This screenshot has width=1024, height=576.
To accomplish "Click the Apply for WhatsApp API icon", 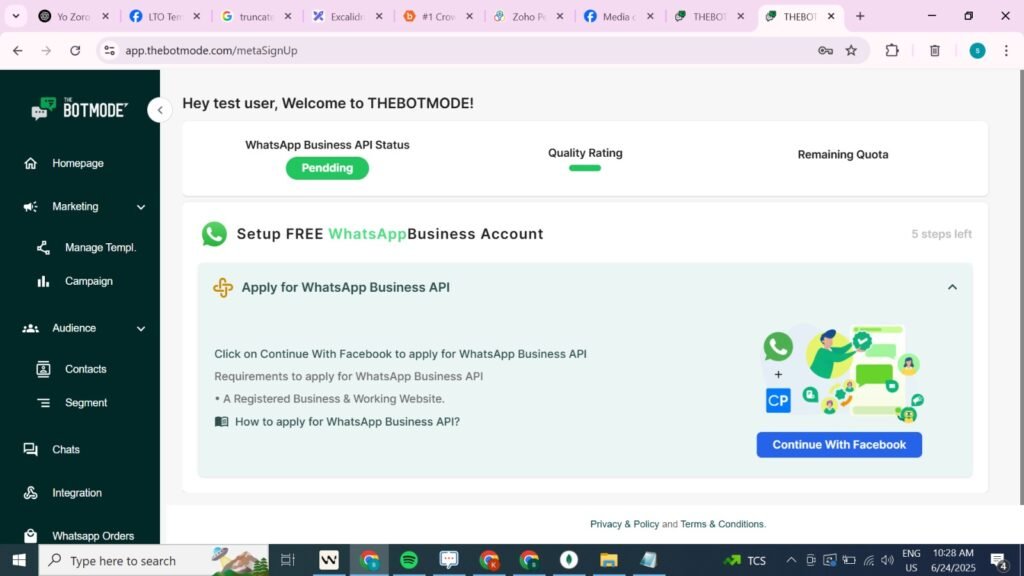I will click(x=223, y=287).
